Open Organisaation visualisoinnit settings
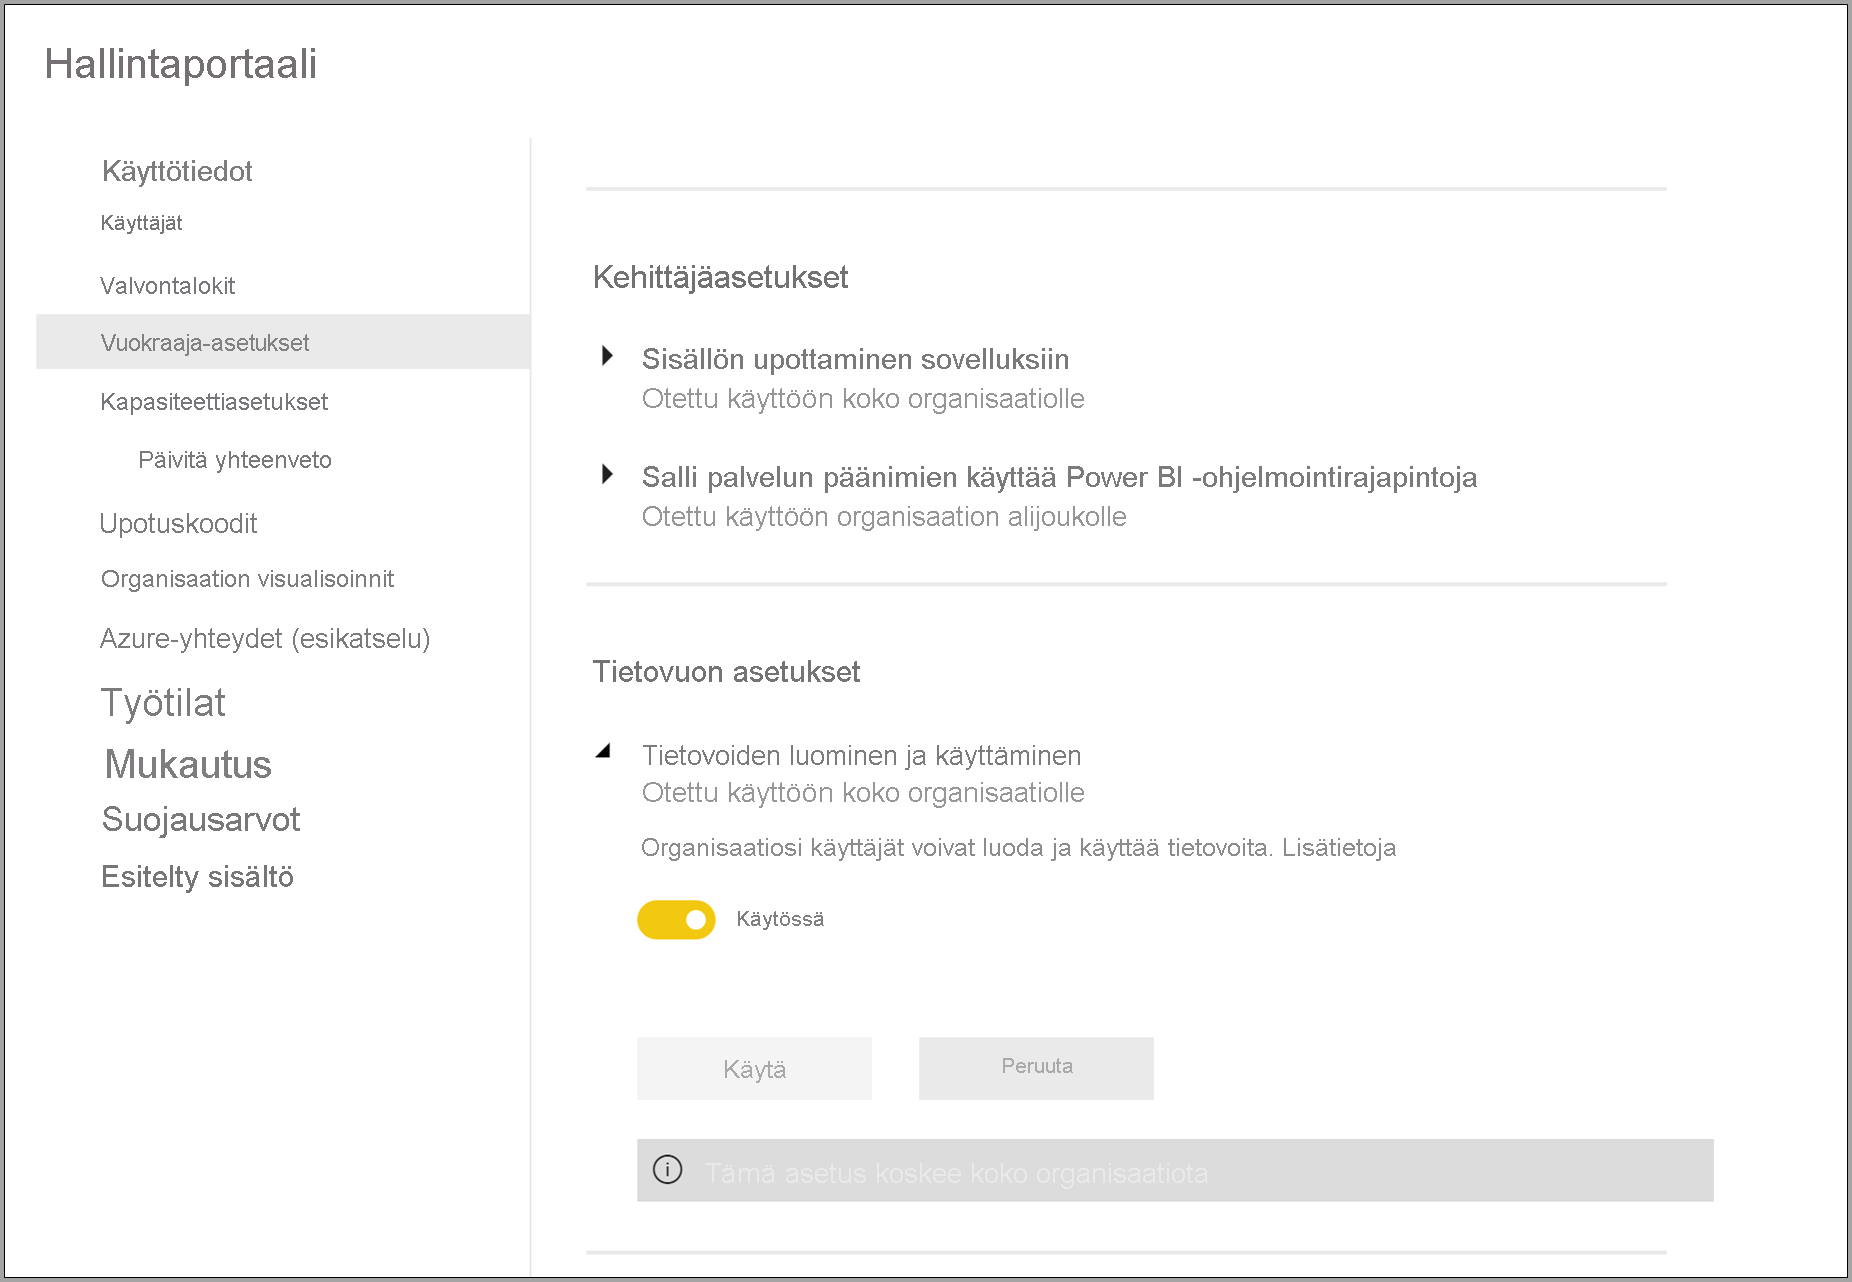Viewport: 1852px width, 1282px height. pyautogui.click(x=247, y=578)
